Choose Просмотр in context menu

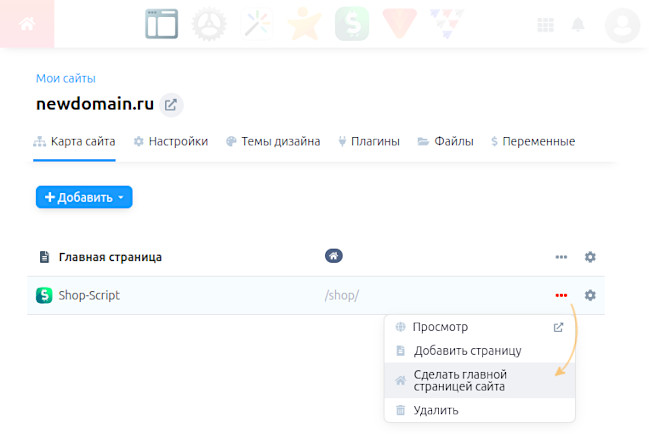point(440,327)
